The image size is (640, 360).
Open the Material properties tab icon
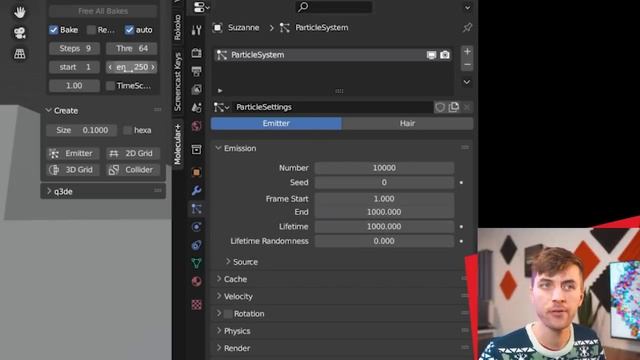click(x=196, y=281)
